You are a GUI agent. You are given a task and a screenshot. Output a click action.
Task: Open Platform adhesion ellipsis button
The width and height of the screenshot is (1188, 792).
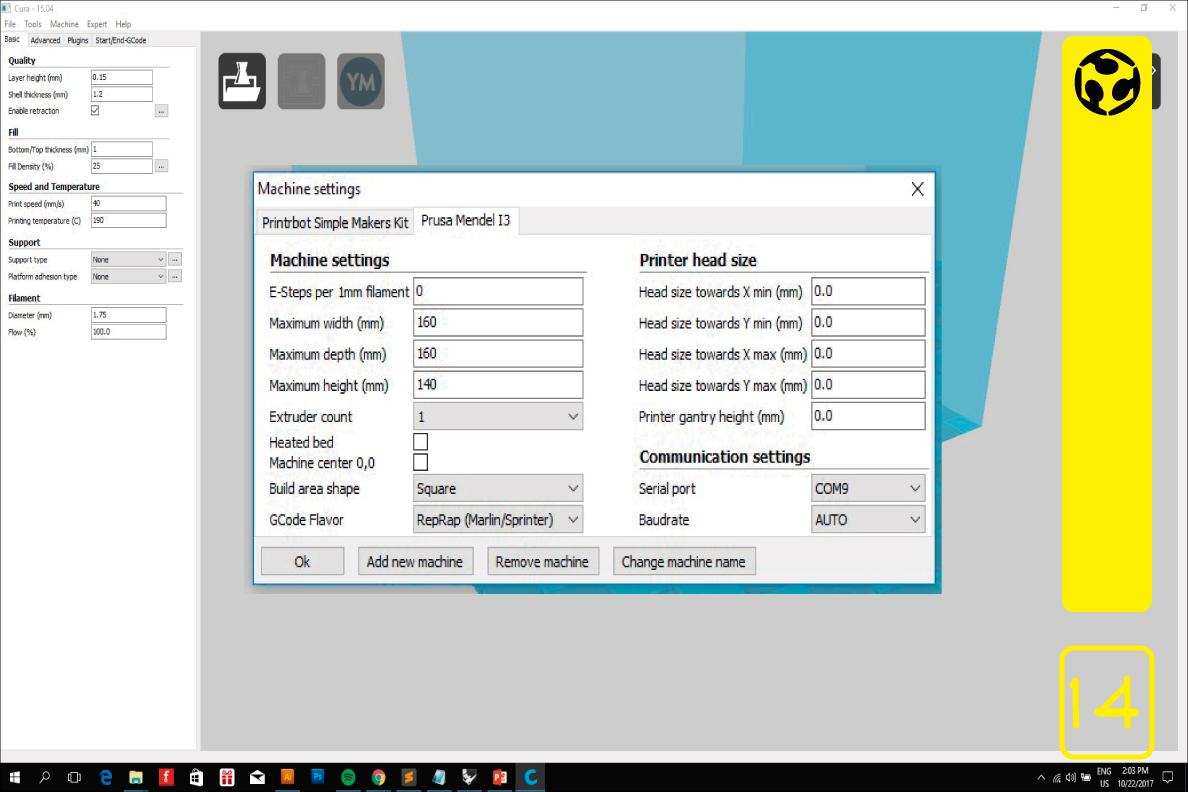coord(175,277)
